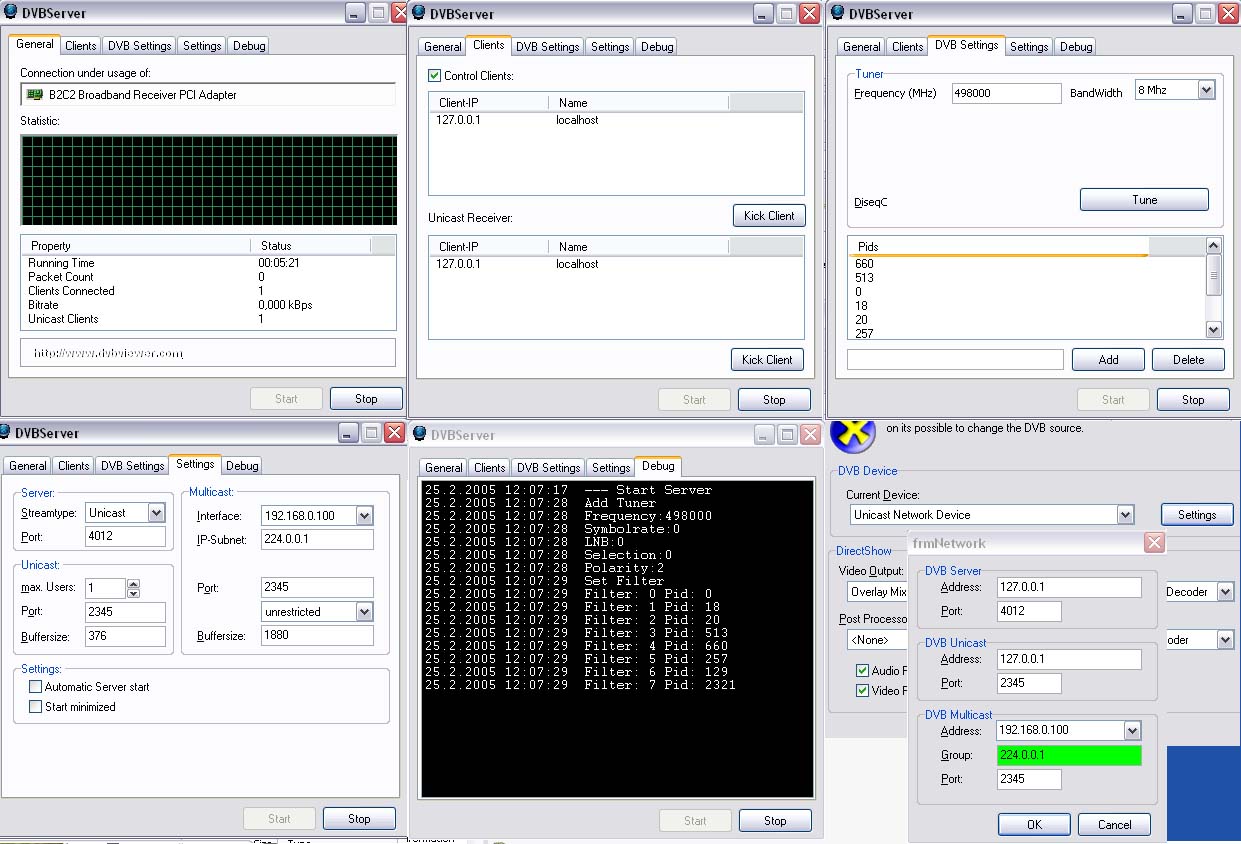The height and width of the screenshot is (844, 1241).
Task: Open the Decoder dropdown beside frmNetwork
Action: 1226,592
